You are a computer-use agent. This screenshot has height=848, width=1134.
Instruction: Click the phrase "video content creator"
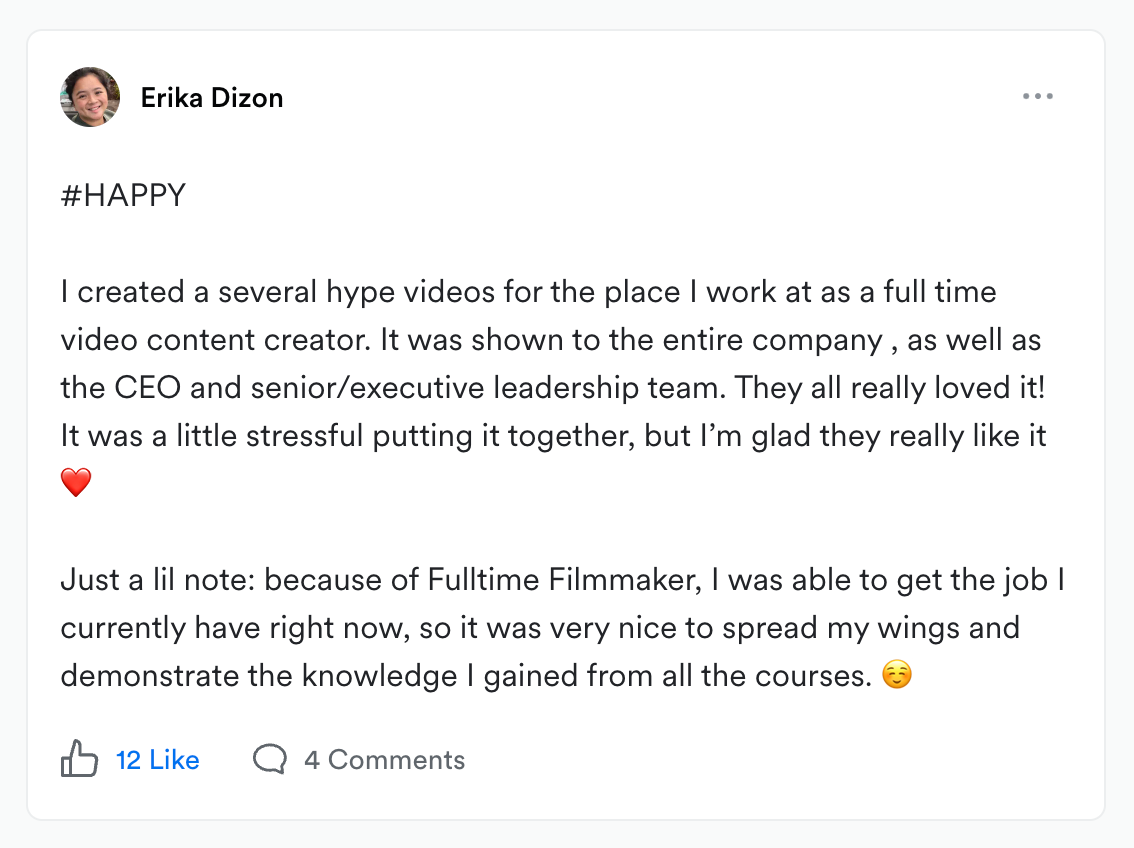(216, 340)
